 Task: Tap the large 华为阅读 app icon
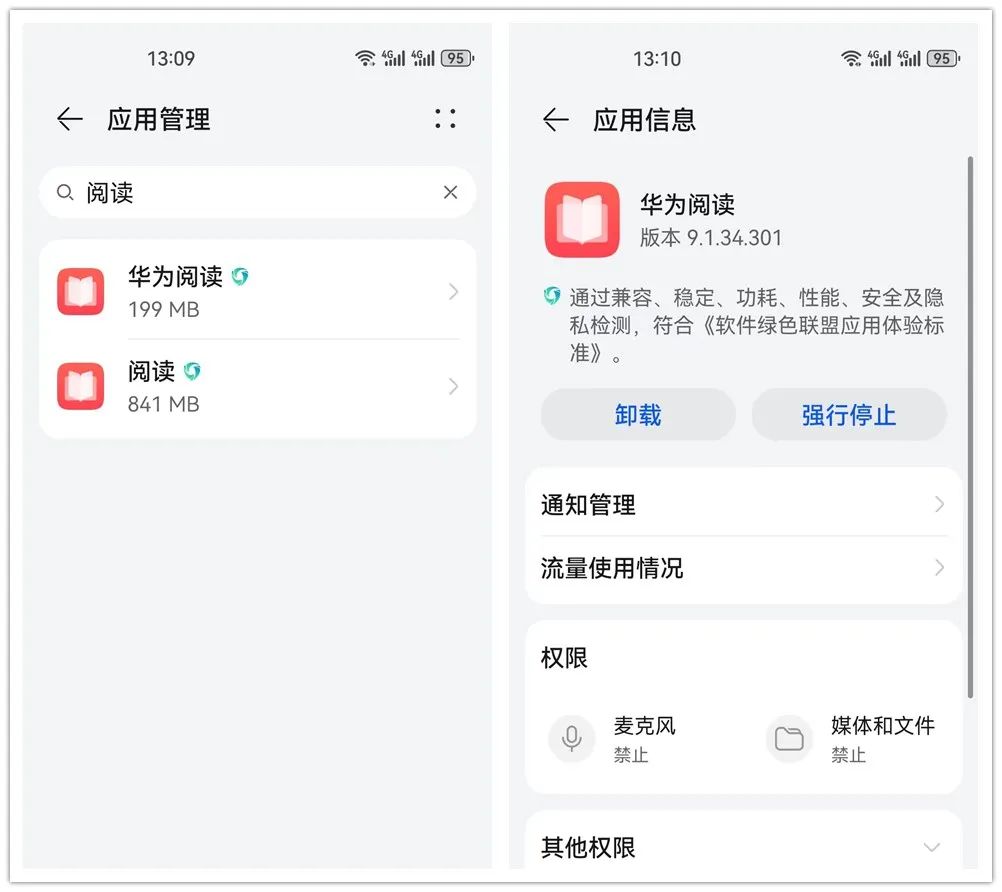tap(582, 220)
